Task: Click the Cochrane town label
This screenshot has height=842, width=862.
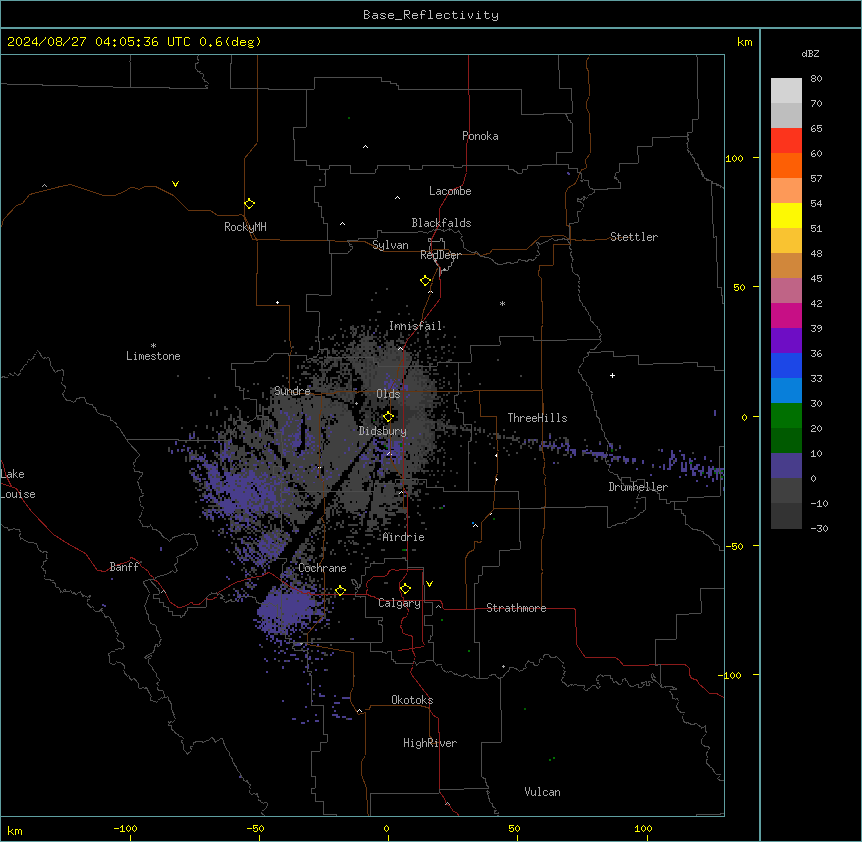Action: [322, 568]
